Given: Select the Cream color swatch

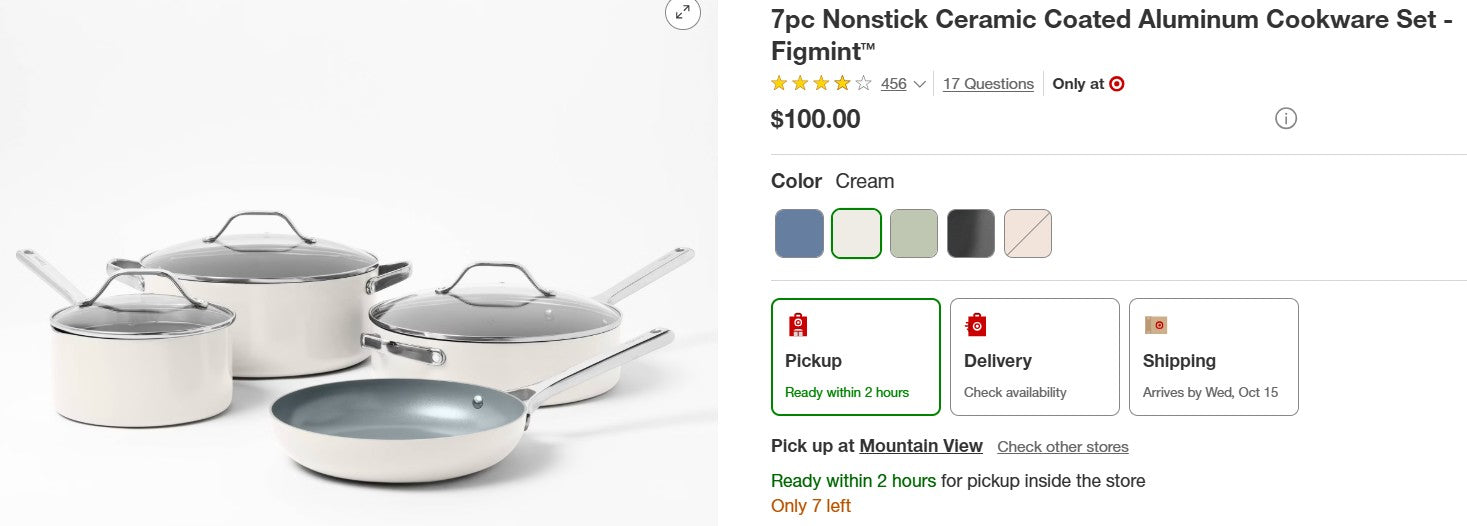Looking at the screenshot, I should point(856,233).
